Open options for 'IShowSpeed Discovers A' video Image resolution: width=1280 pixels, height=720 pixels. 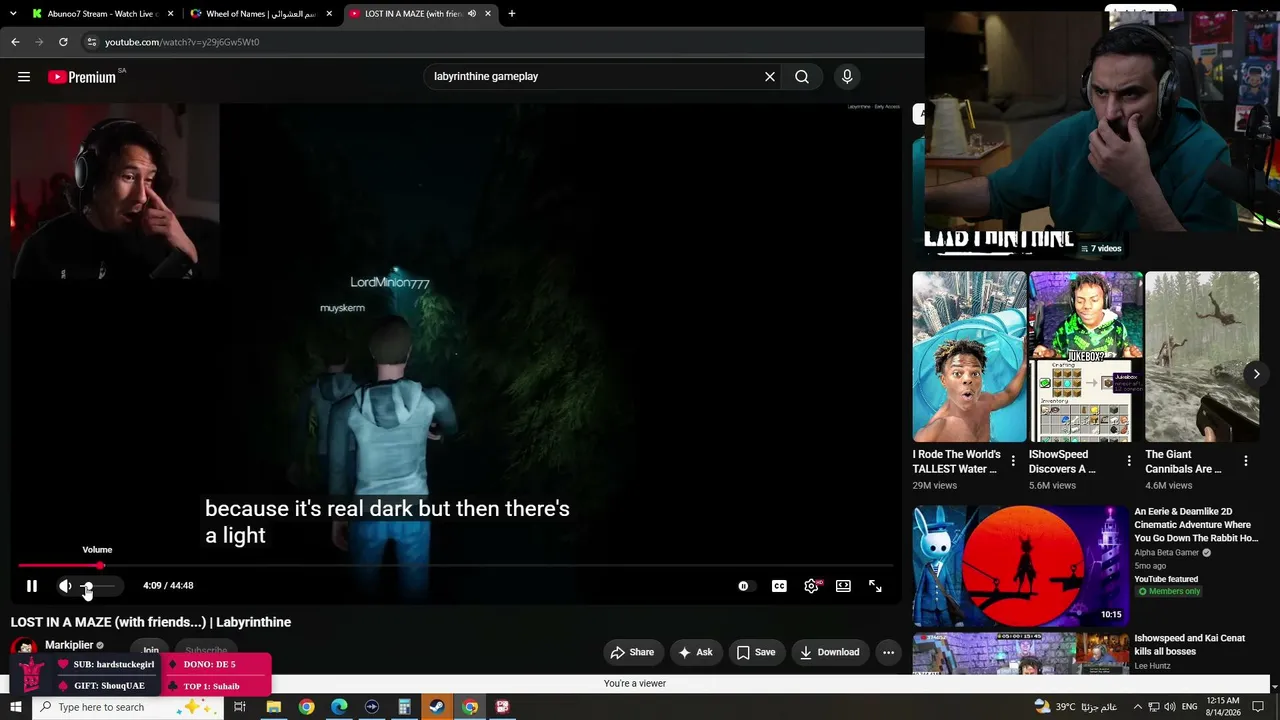(1129, 461)
